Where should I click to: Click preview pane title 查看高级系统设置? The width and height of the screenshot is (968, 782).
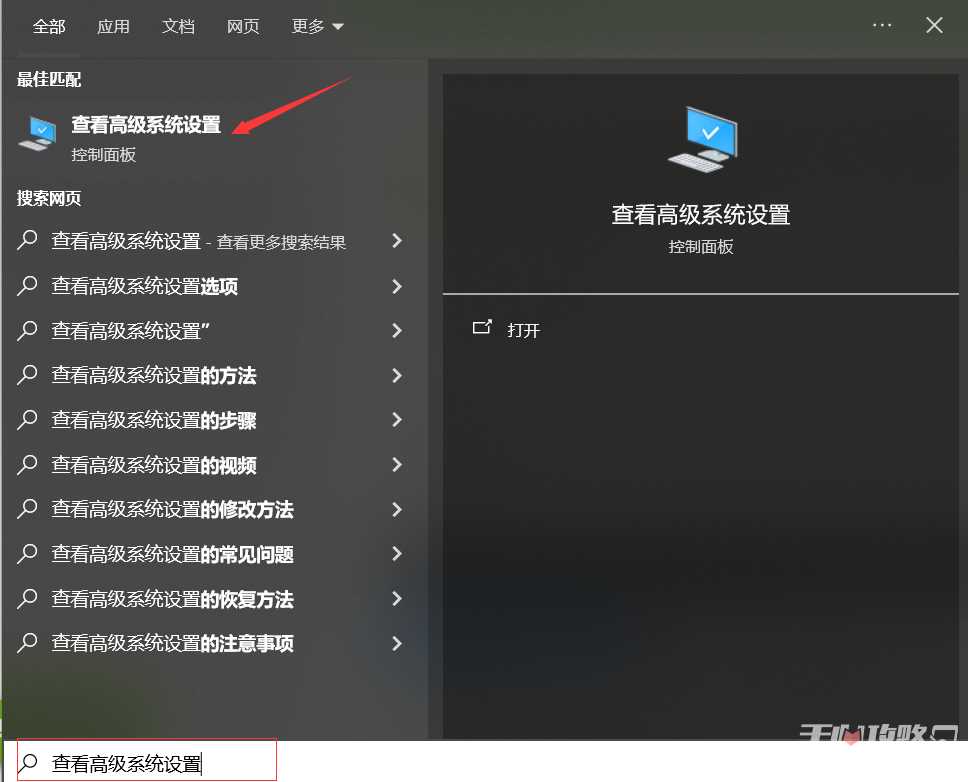point(701,215)
